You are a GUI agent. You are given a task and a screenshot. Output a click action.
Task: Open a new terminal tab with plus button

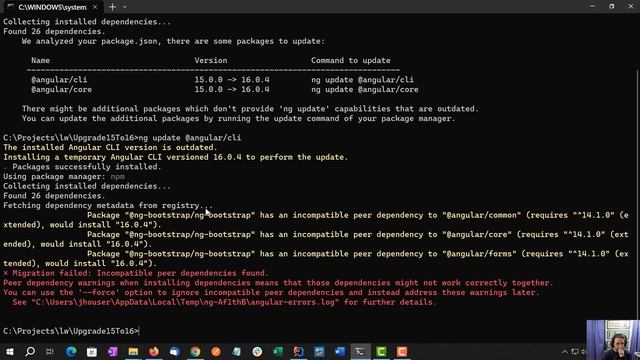(x=112, y=7)
